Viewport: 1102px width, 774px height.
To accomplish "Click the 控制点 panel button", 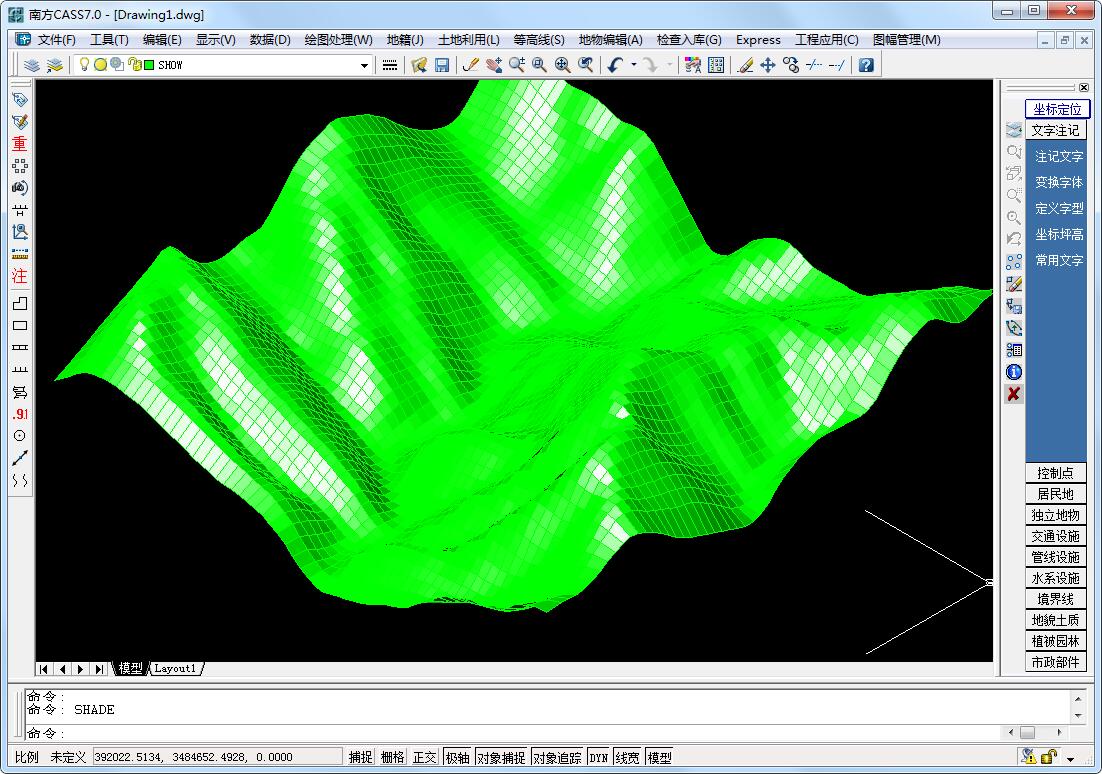I will click(x=1055, y=473).
